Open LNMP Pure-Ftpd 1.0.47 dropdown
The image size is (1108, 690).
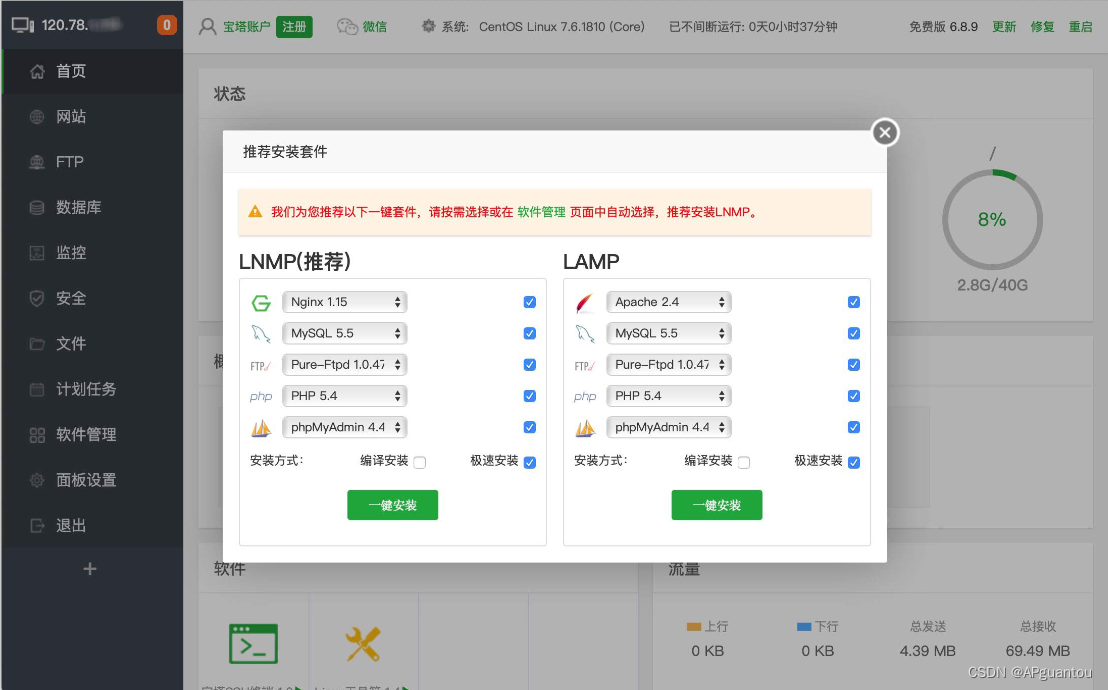[x=345, y=365]
